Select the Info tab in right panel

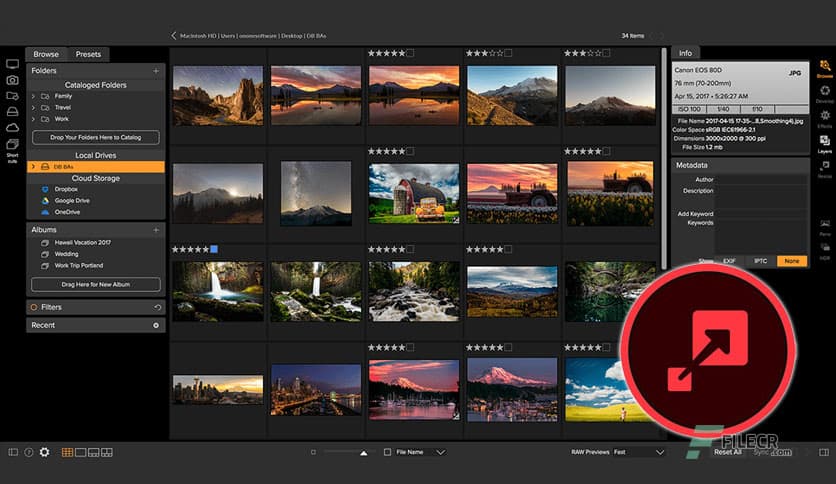point(686,52)
